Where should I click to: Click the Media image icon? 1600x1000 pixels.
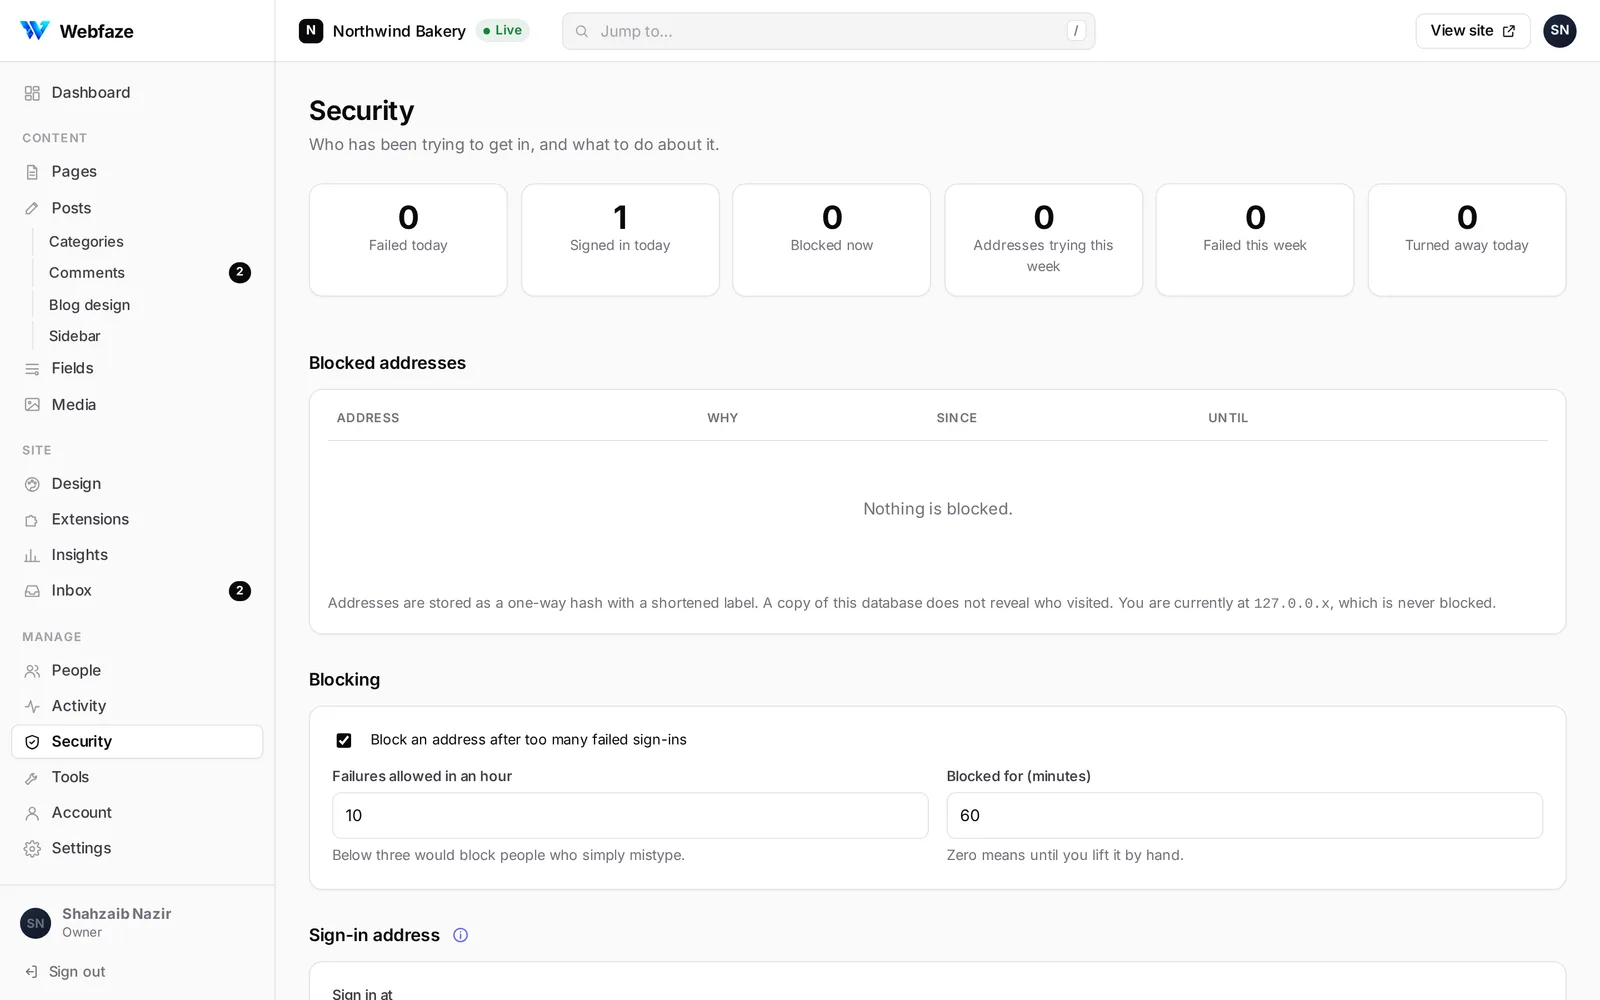(x=32, y=405)
